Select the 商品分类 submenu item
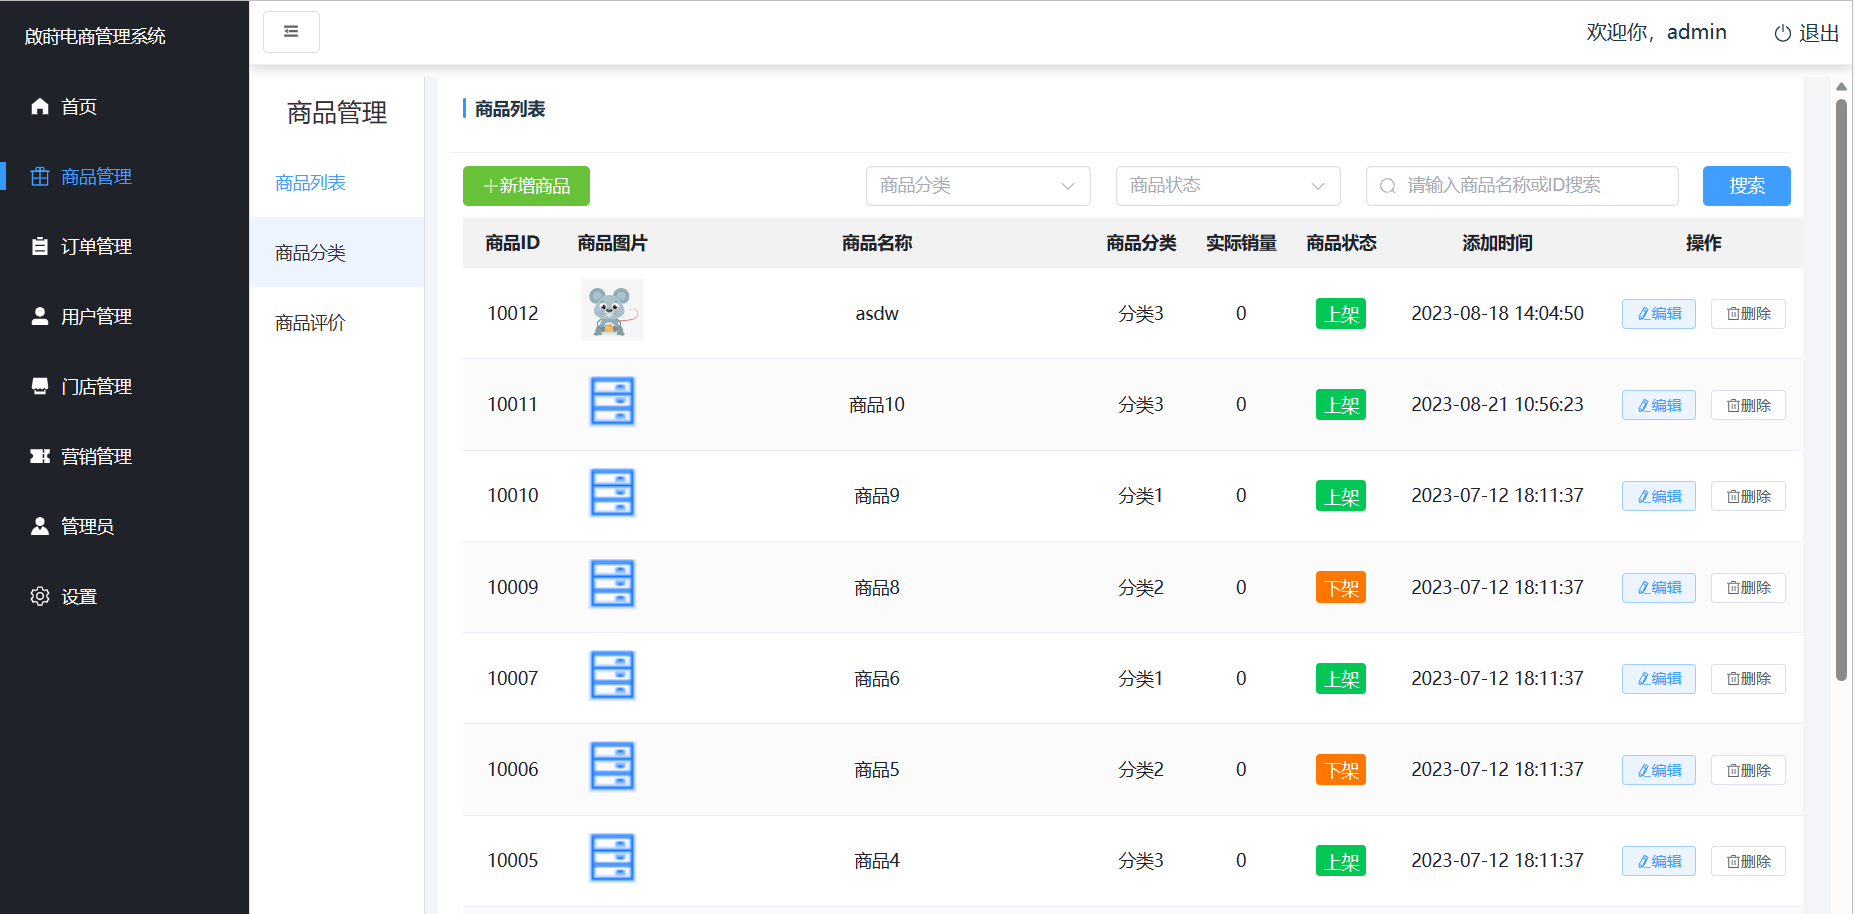 pos(337,252)
